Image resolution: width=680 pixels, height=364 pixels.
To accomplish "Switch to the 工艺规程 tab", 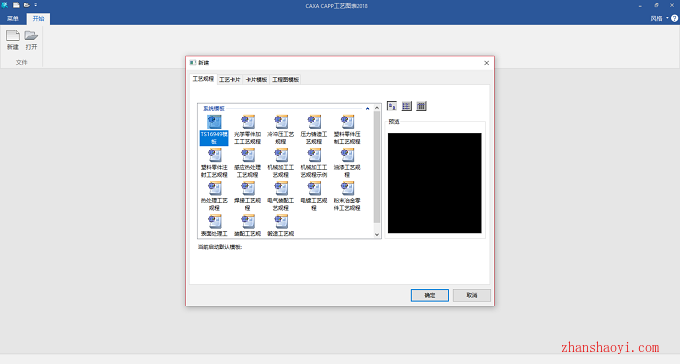I will point(203,79).
